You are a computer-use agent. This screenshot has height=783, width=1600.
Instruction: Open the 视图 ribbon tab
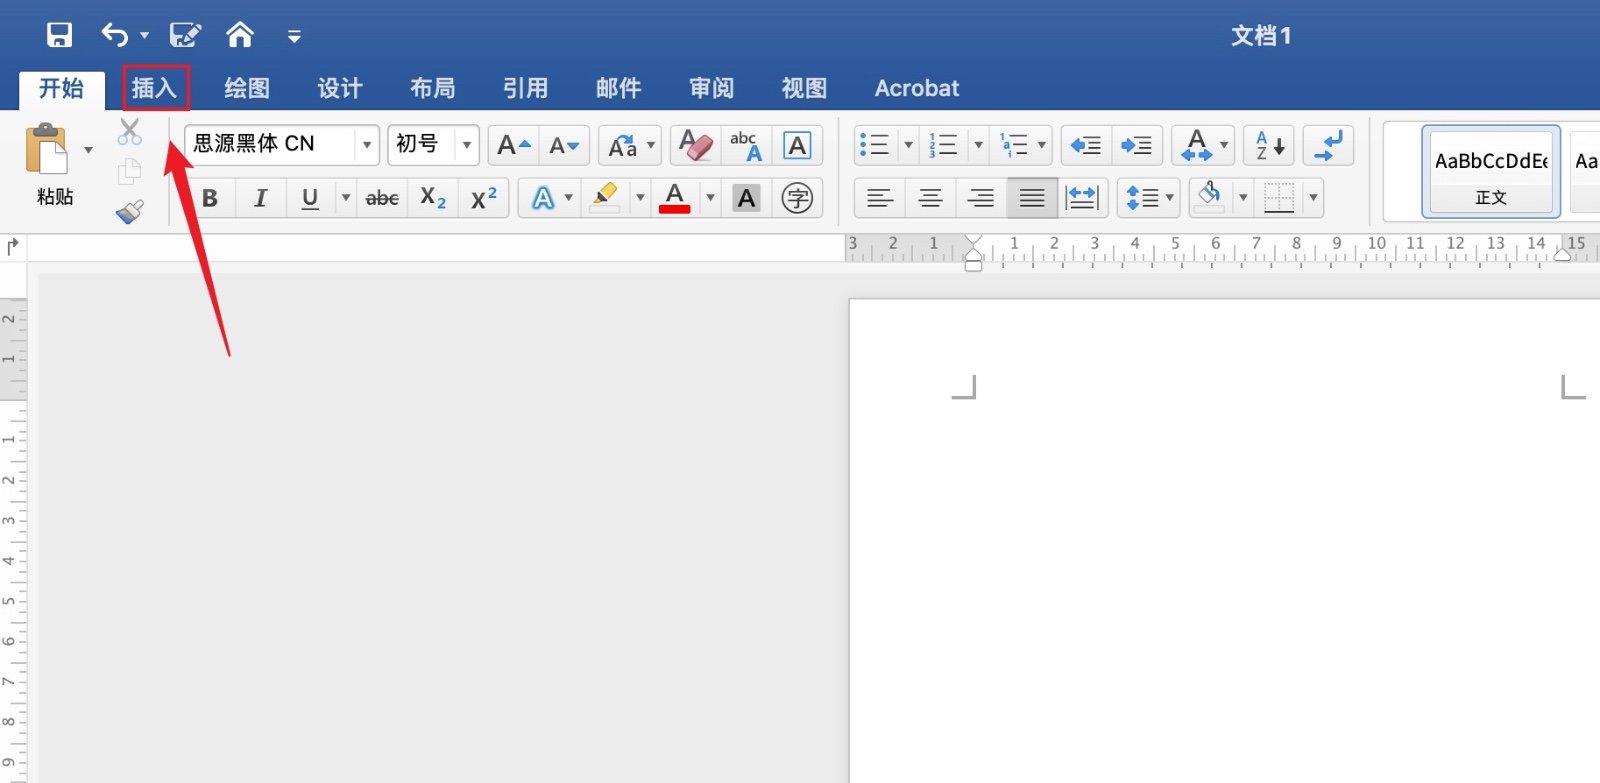805,88
